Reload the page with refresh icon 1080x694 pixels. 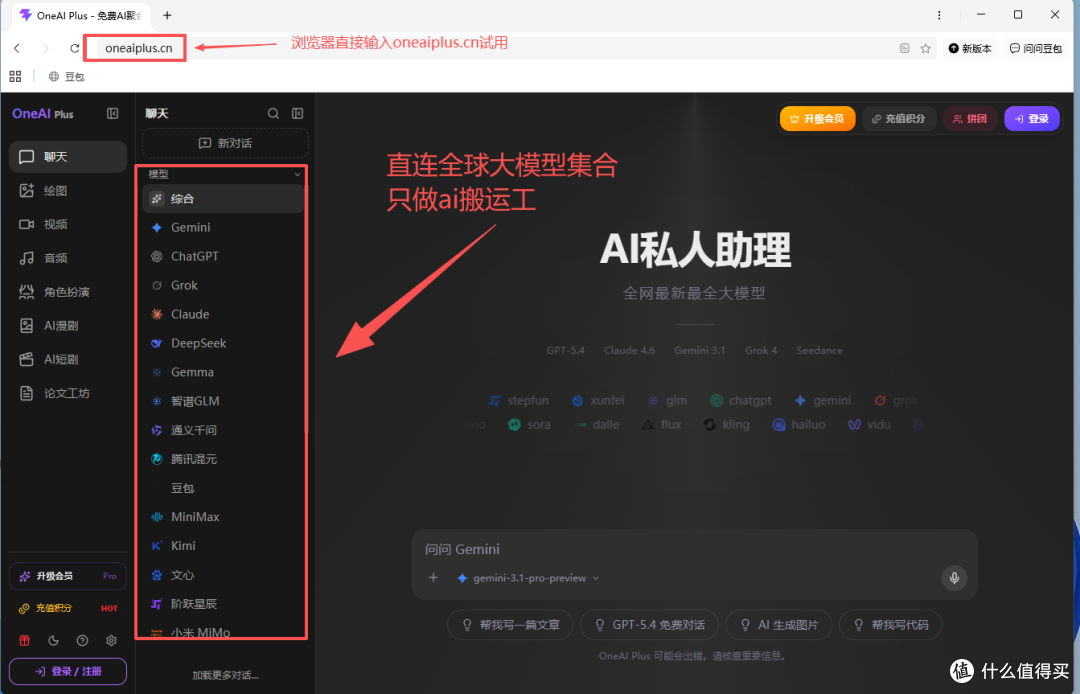[74, 48]
